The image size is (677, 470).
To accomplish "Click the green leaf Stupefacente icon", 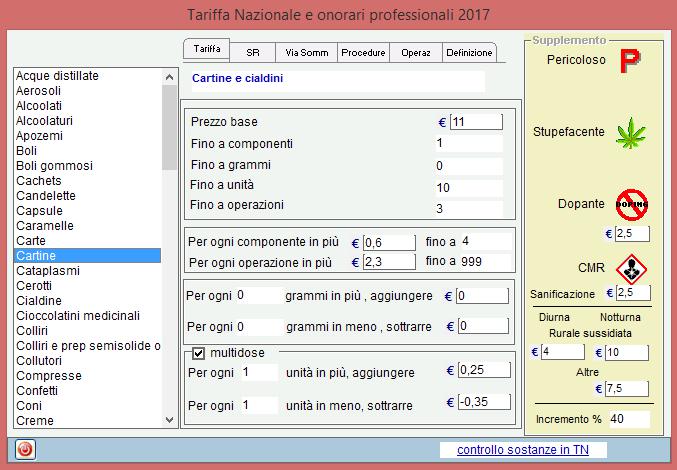I will coord(631,132).
